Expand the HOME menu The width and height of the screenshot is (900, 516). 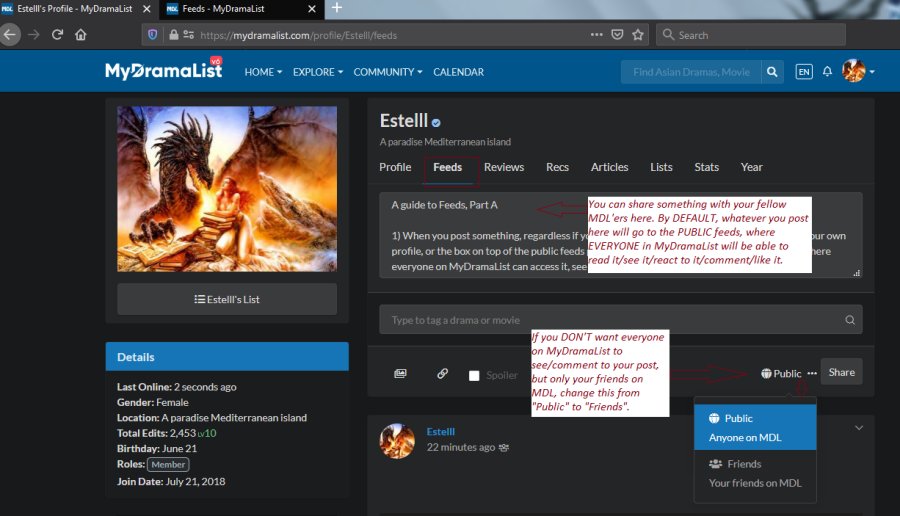(x=263, y=72)
